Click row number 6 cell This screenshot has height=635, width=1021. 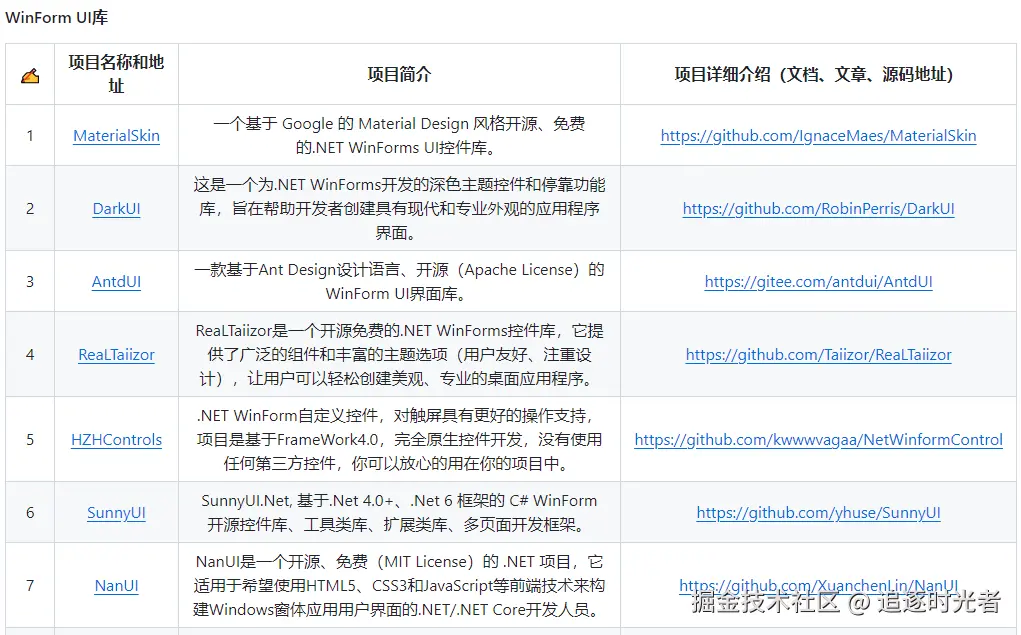coord(30,513)
